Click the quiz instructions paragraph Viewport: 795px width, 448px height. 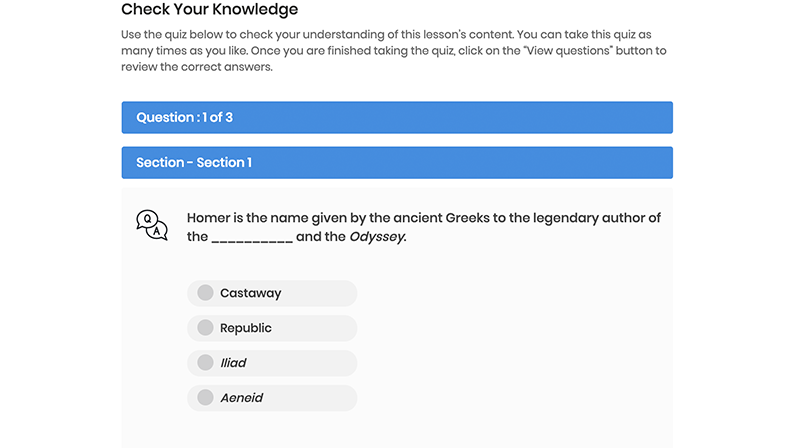[x=393, y=51]
